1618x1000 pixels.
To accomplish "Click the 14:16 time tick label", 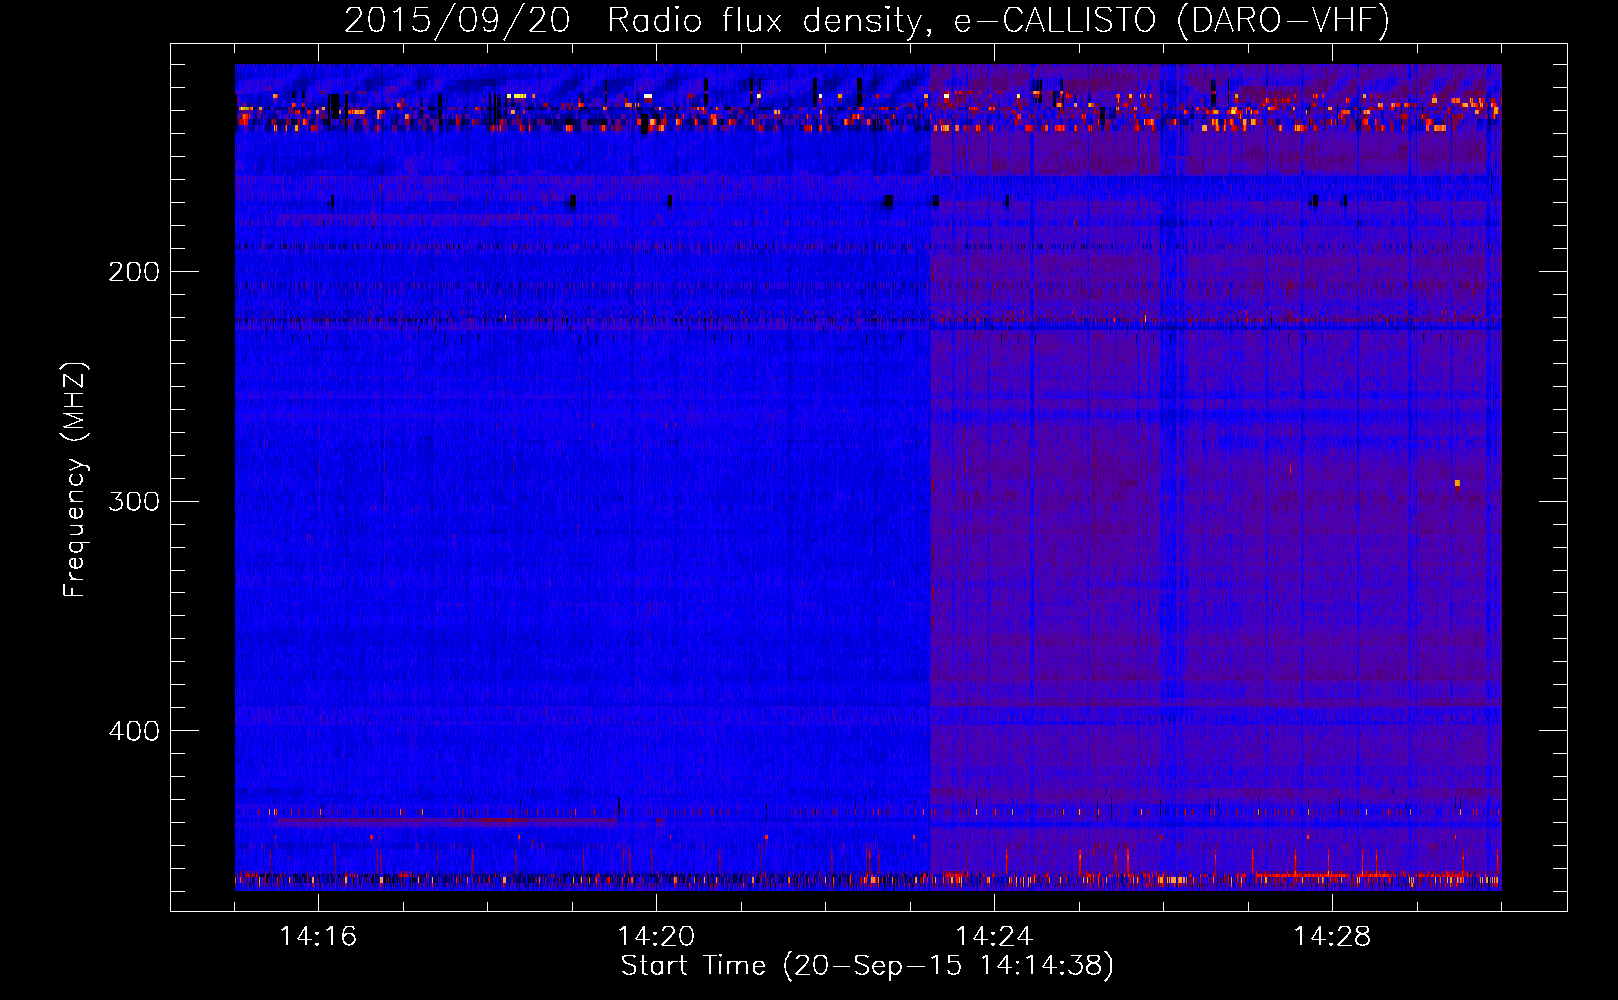I will (x=318, y=937).
